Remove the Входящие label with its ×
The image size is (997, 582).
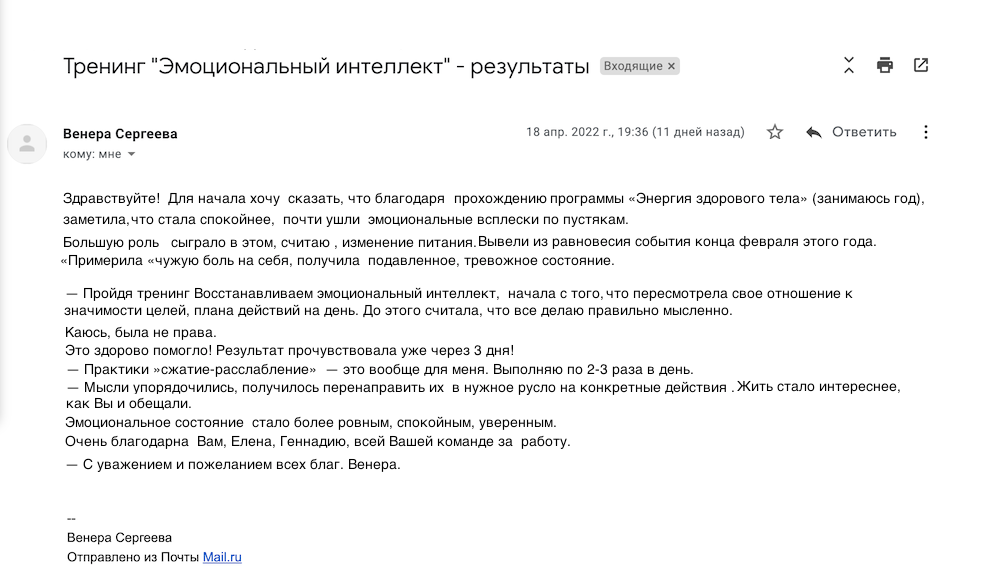pyautogui.click(x=671, y=66)
